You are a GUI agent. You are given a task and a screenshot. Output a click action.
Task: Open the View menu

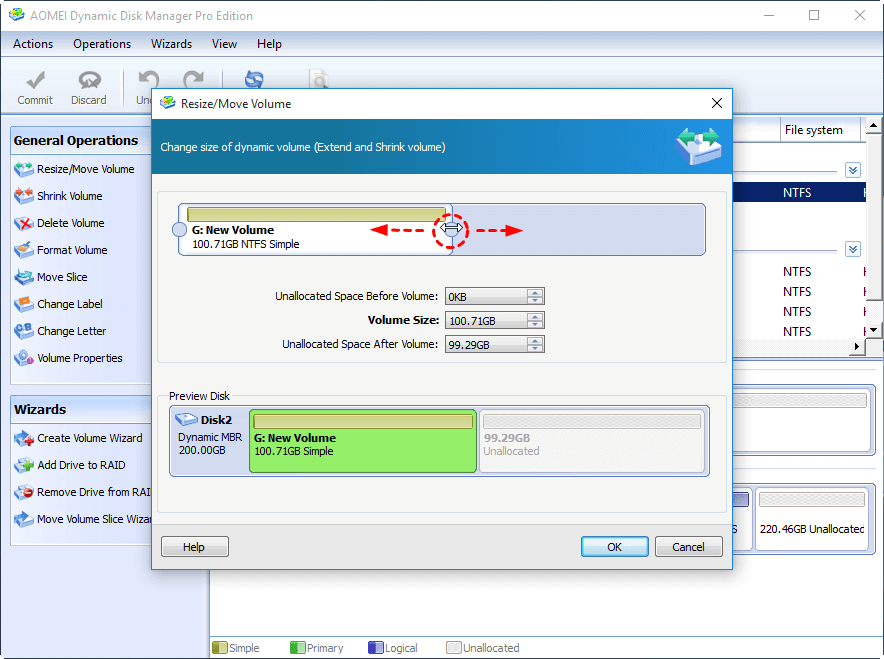(224, 44)
